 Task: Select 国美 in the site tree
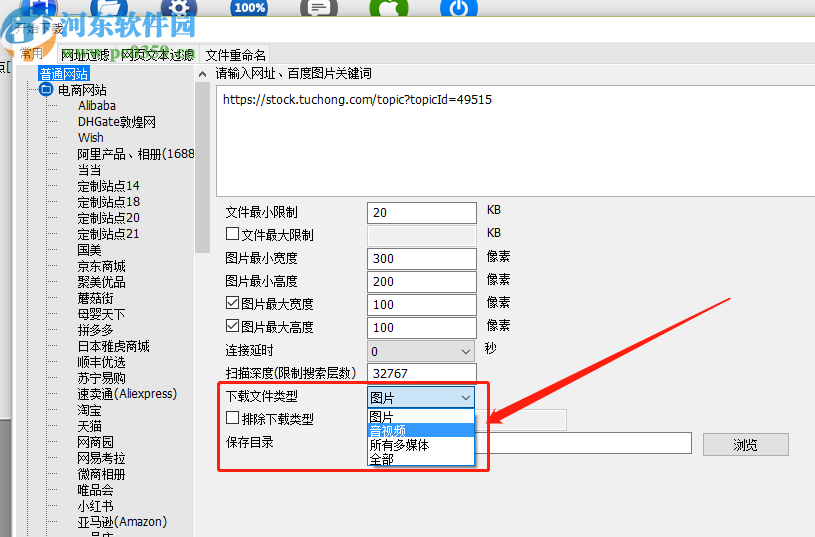(89, 250)
